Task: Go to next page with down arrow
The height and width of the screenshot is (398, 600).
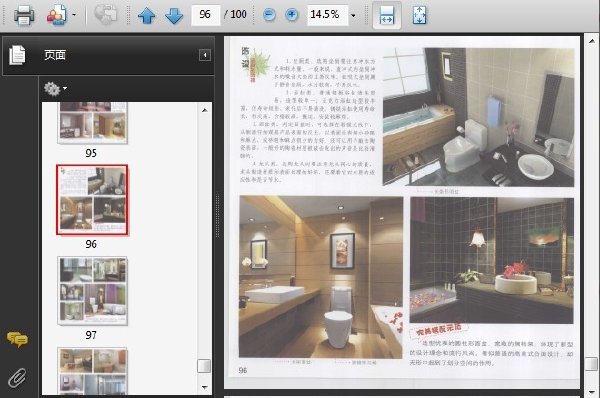Action: coord(174,16)
